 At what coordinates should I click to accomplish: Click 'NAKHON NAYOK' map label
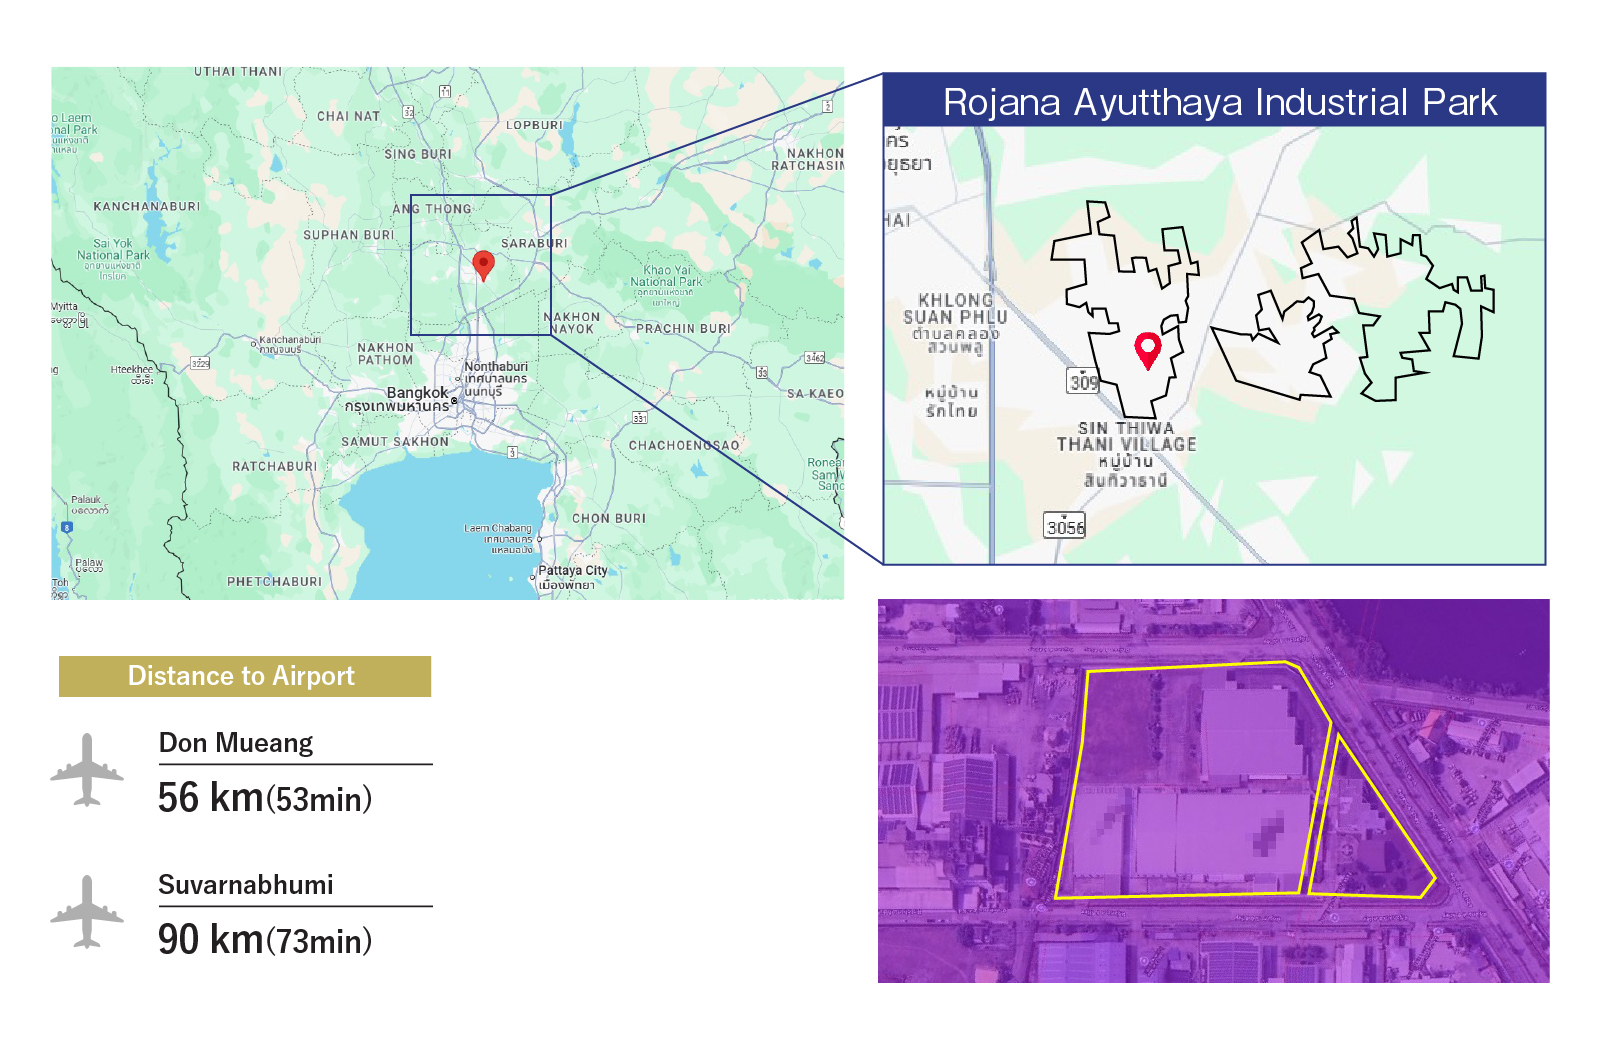click(572, 322)
